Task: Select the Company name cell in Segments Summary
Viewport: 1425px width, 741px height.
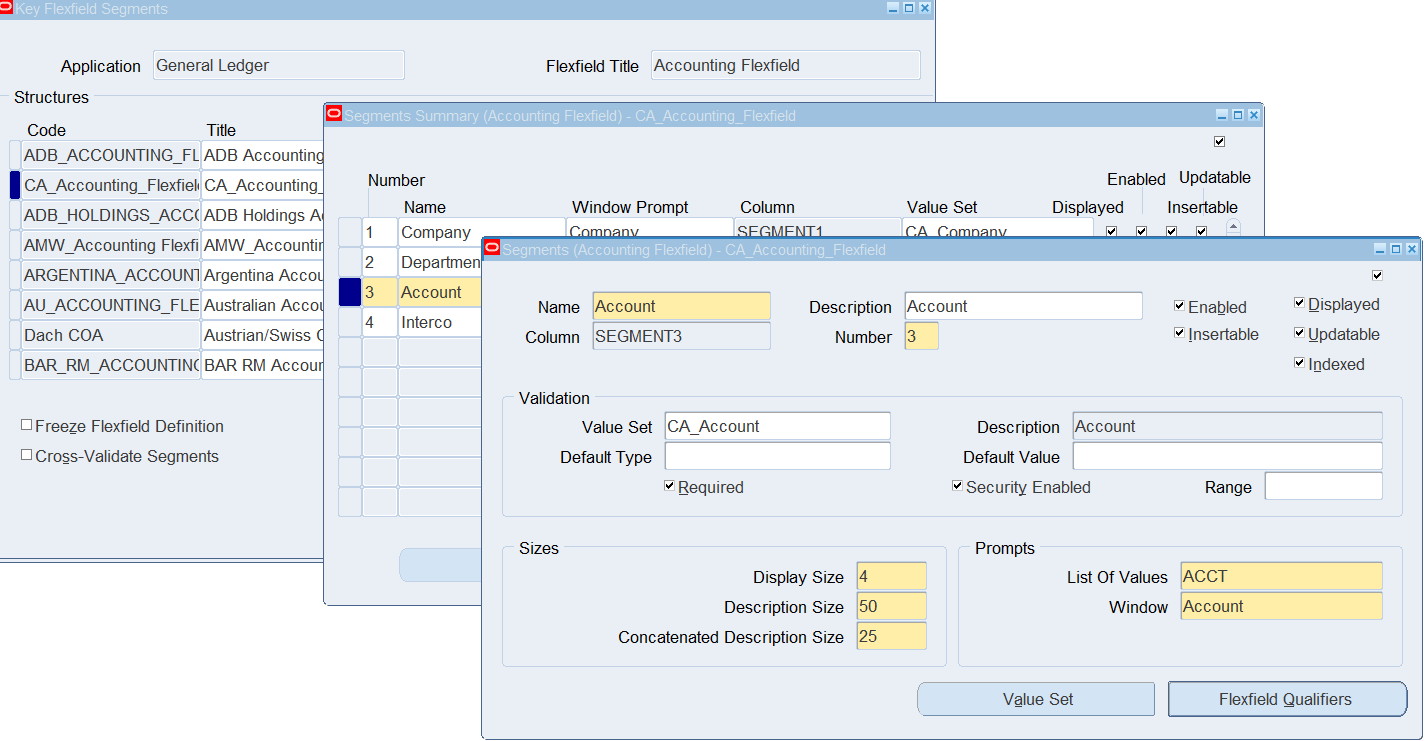Action: [x=482, y=232]
